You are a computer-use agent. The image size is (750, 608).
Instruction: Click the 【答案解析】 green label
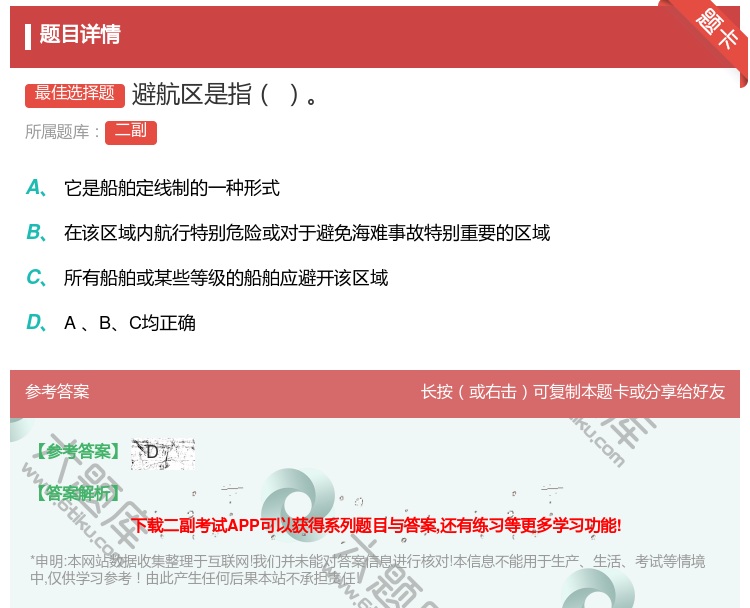point(79,493)
